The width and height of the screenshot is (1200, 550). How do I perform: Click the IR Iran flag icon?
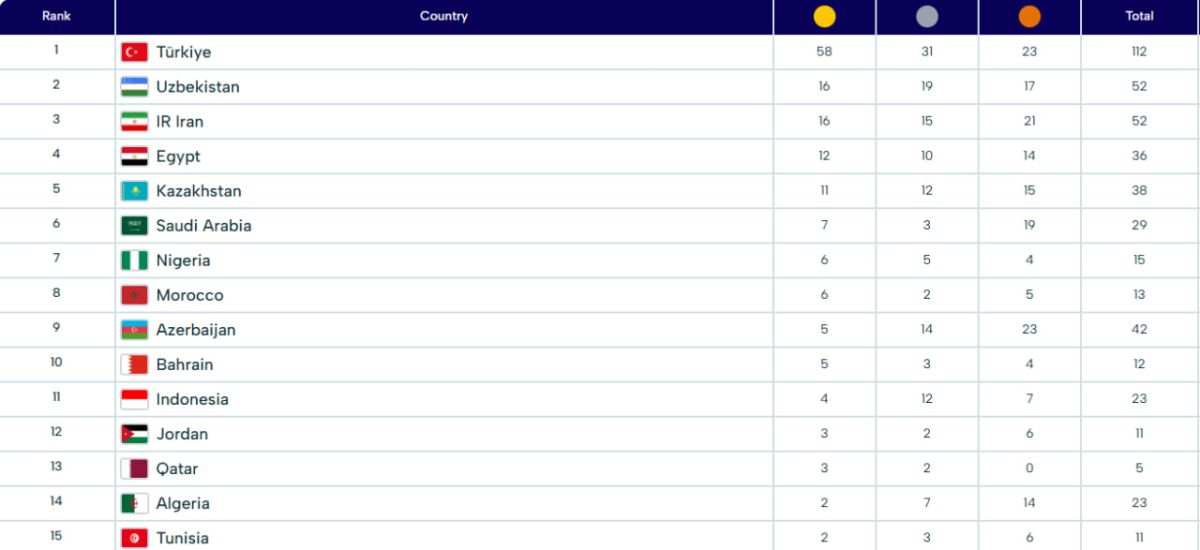click(134, 122)
